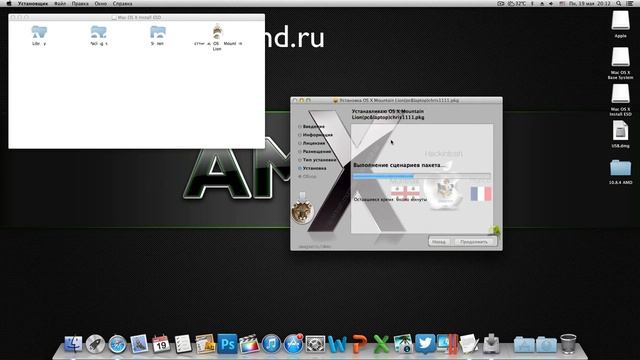Open second blue folder stack beside Trash
The width and height of the screenshot is (640, 360).
click(546, 344)
